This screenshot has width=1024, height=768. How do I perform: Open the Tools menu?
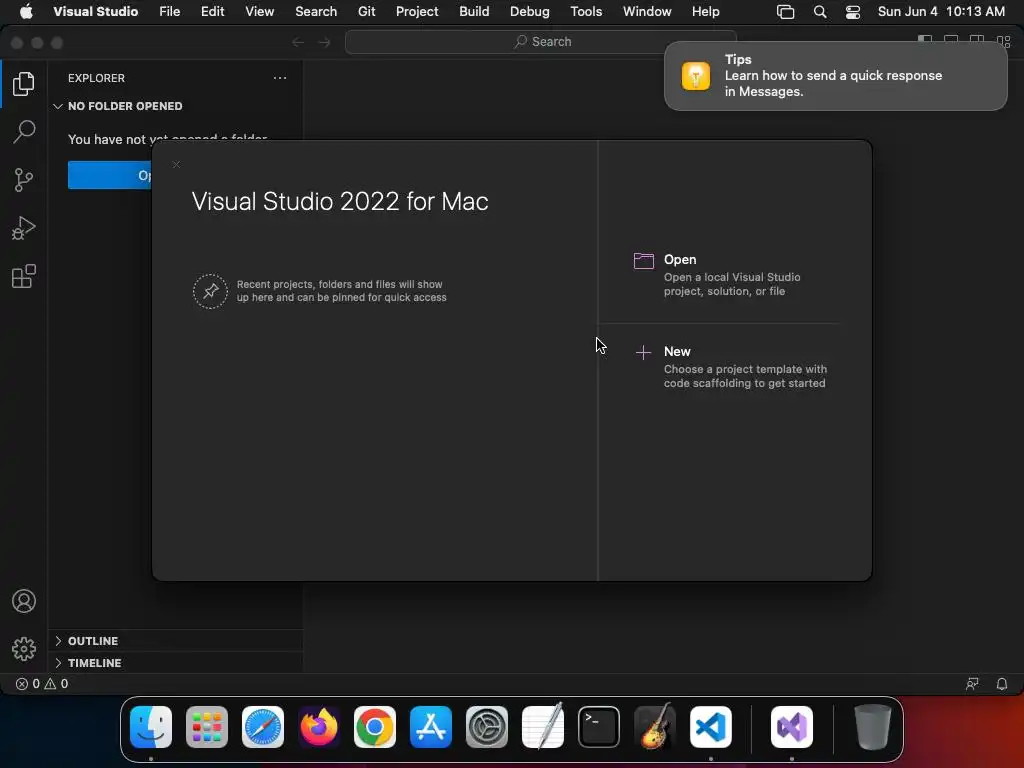(x=586, y=11)
